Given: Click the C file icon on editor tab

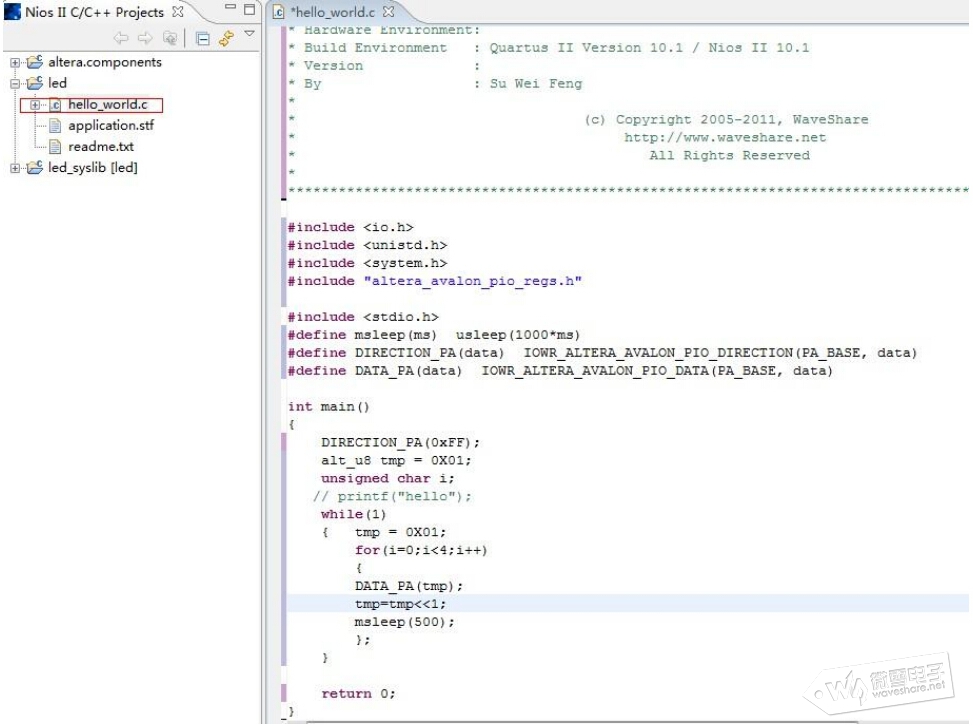Looking at the screenshot, I should [279, 12].
